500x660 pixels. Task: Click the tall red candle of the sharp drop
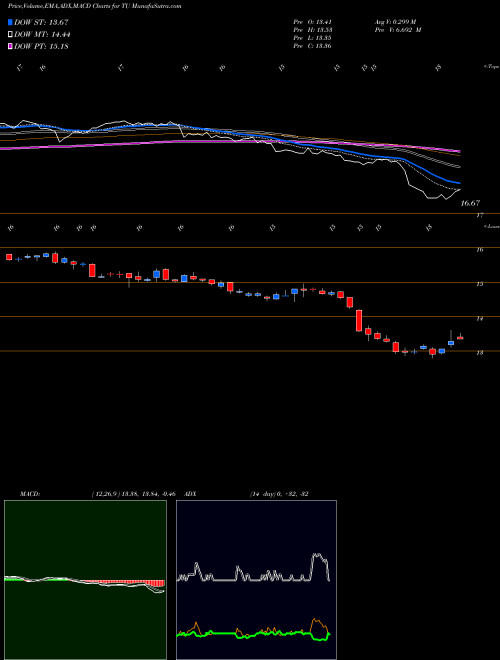pos(359,320)
